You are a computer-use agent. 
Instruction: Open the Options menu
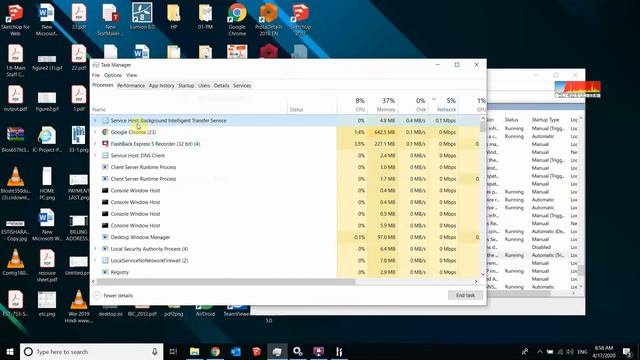[113, 75]
